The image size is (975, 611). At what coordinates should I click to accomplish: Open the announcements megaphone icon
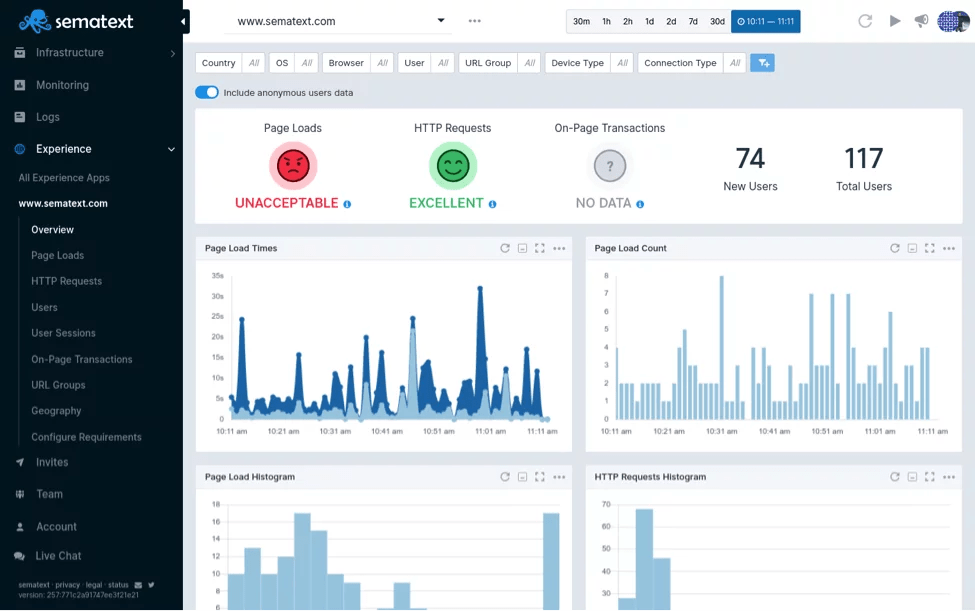pyautogui.click(x=922, y=21)
